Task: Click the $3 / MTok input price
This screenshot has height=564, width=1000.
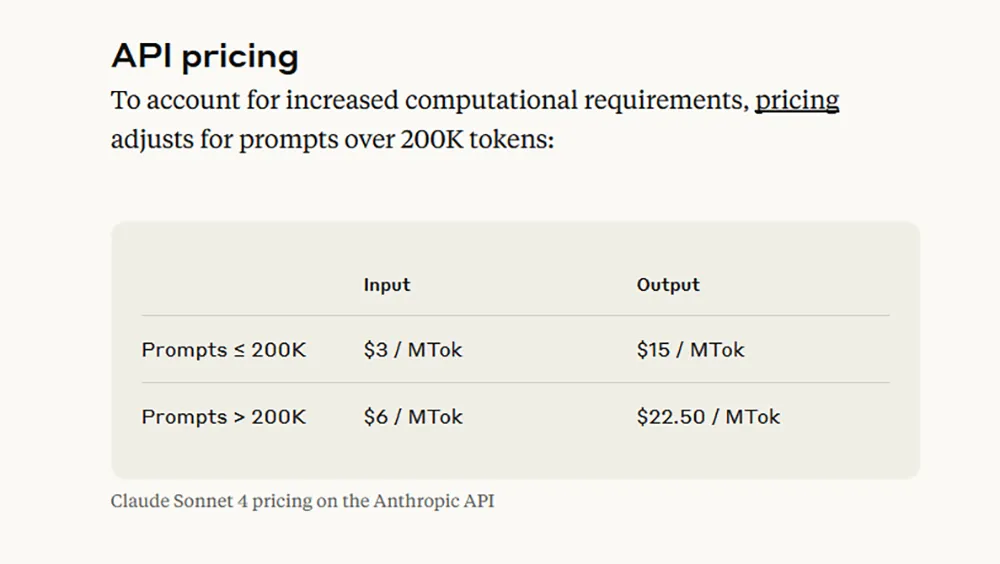Action: click(x=413, y=350)
